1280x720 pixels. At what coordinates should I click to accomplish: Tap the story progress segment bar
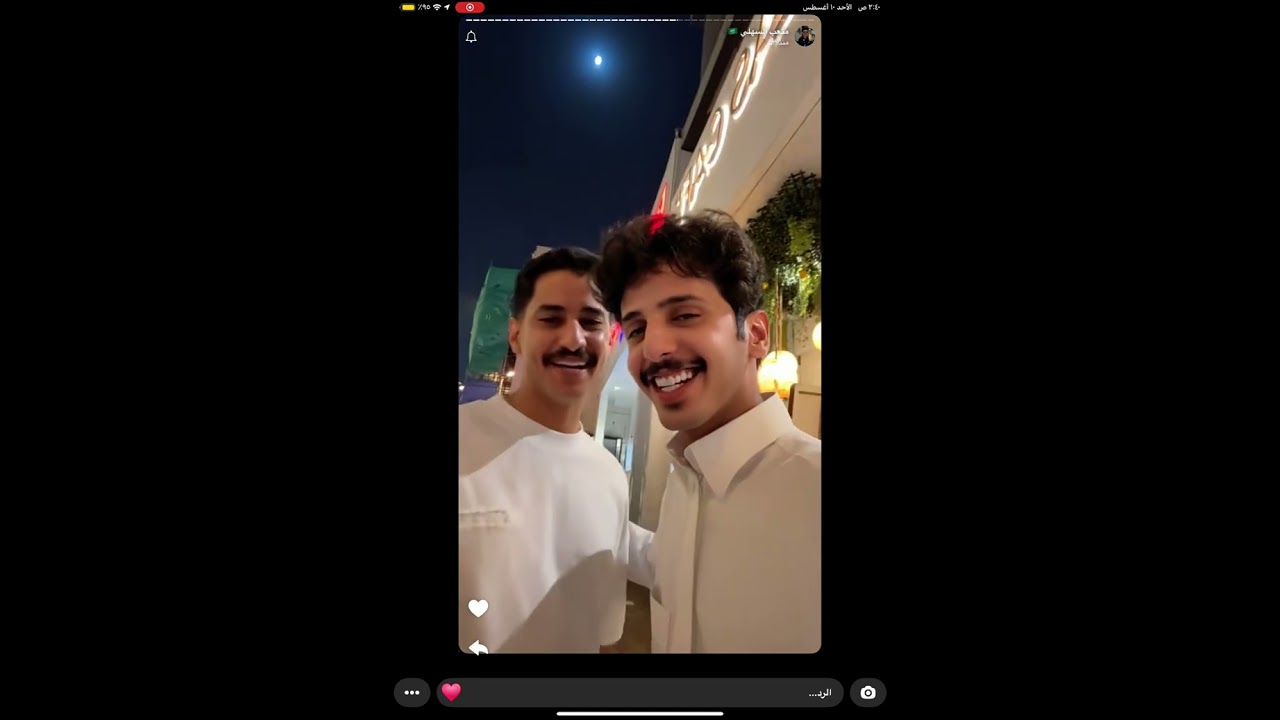tap(640, 19)
